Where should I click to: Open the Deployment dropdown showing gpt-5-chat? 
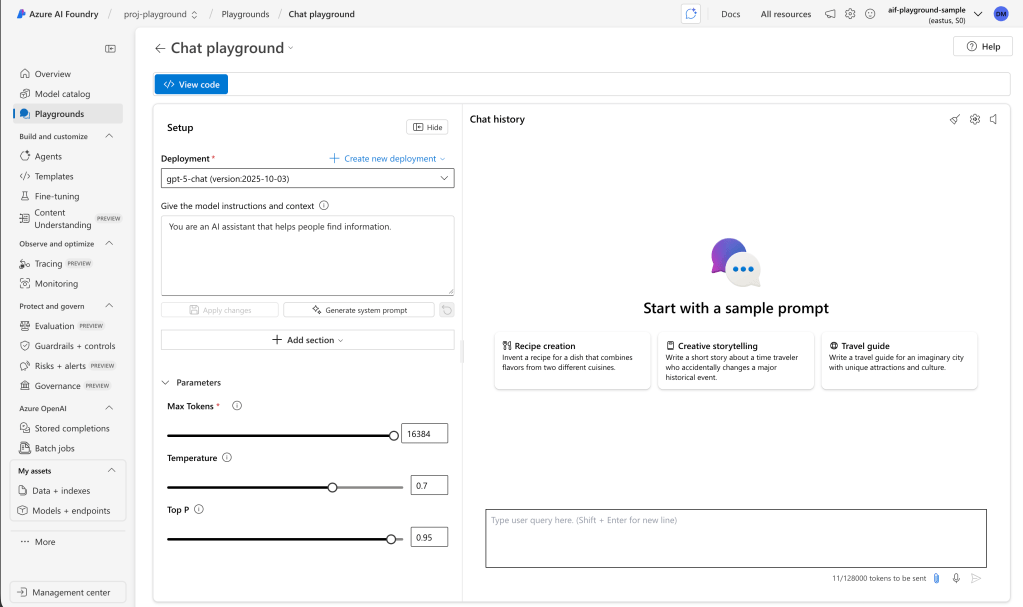[305, 177]
